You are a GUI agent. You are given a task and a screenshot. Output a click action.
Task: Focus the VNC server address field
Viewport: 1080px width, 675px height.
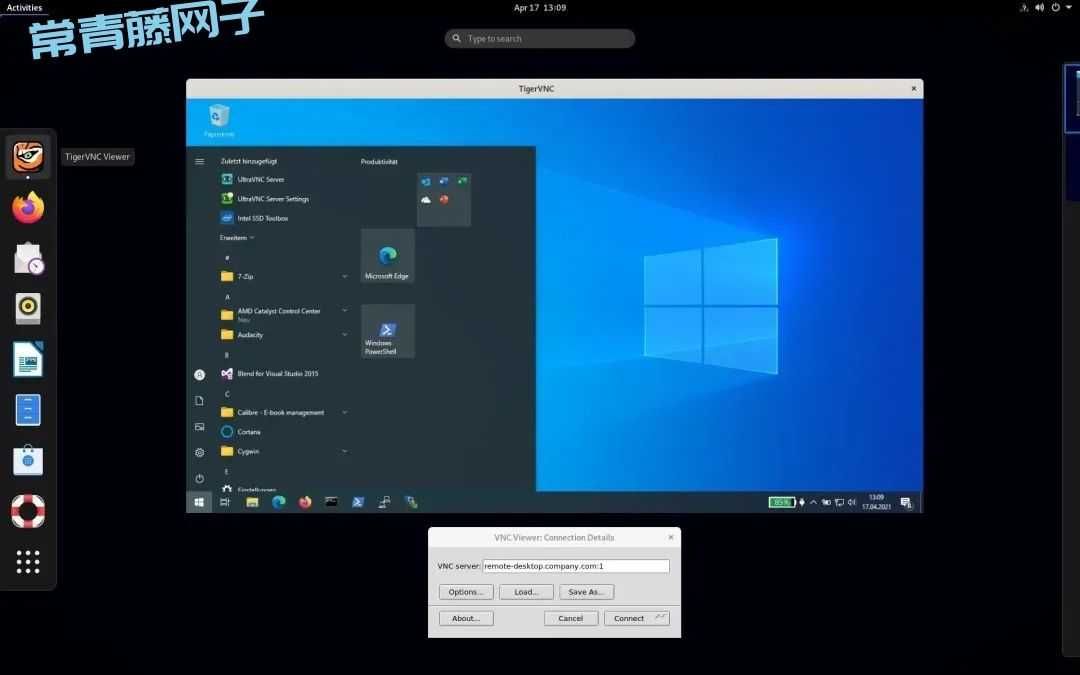click(x=576, y=566)
